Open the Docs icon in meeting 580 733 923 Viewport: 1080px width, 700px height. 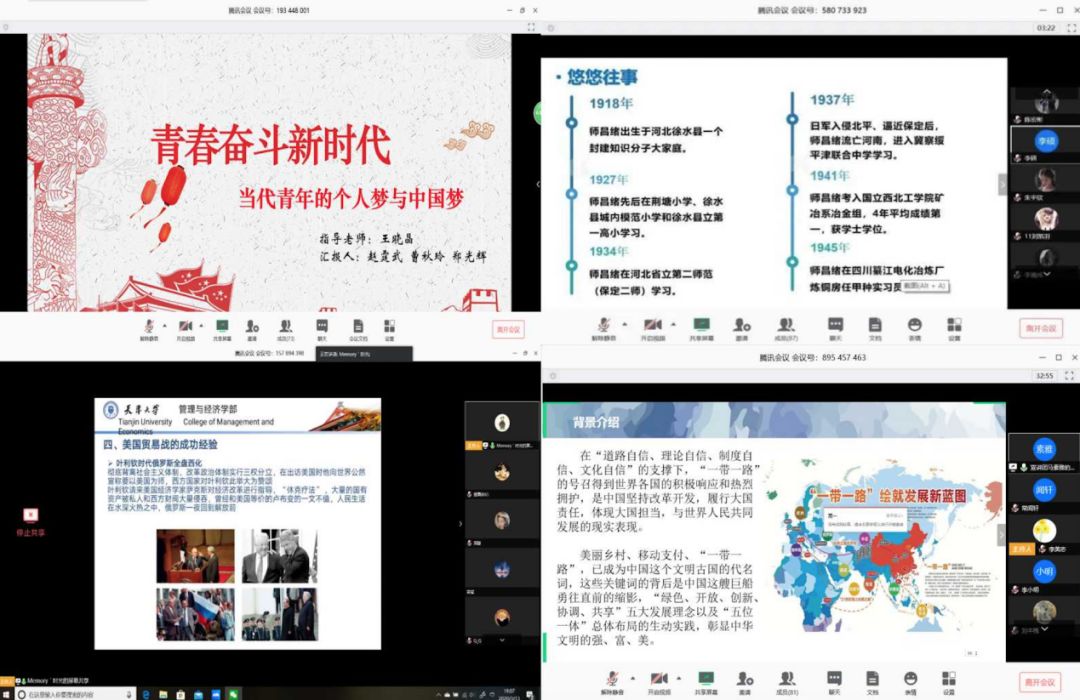(x=875, y=326)
